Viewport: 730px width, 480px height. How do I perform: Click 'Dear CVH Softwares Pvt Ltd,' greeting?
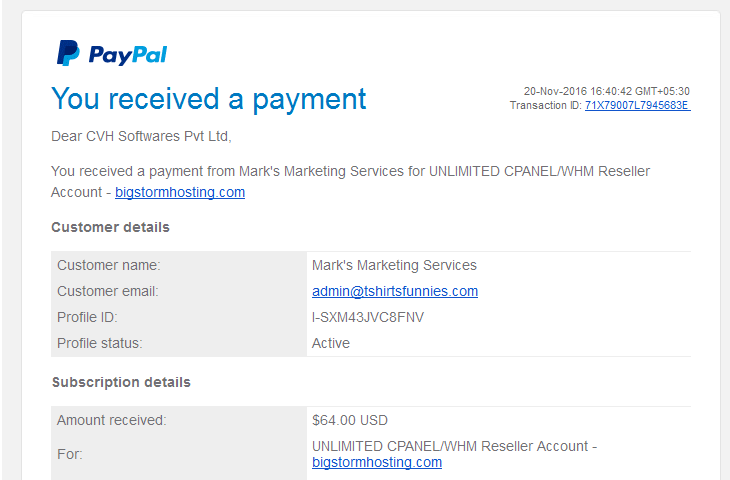(141, 136)
